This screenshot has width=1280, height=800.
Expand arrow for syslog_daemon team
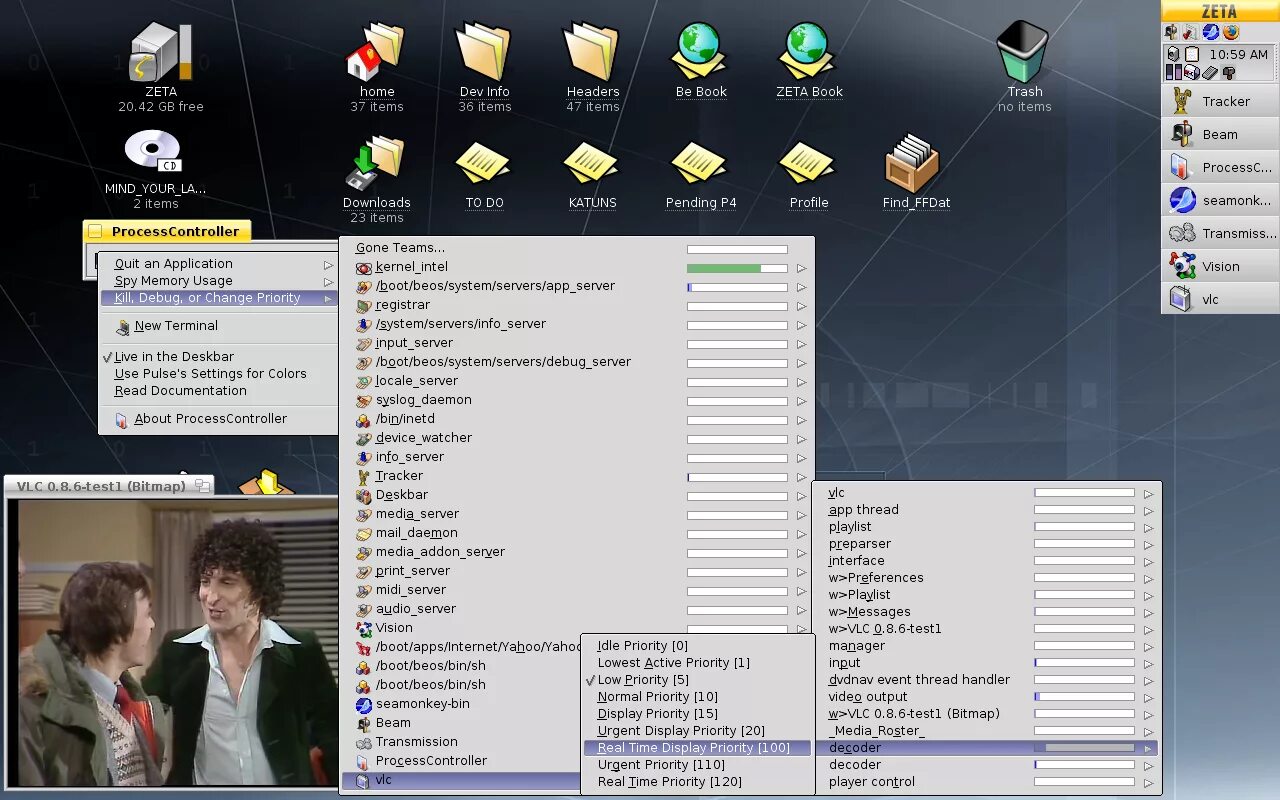tap(801, 401)
